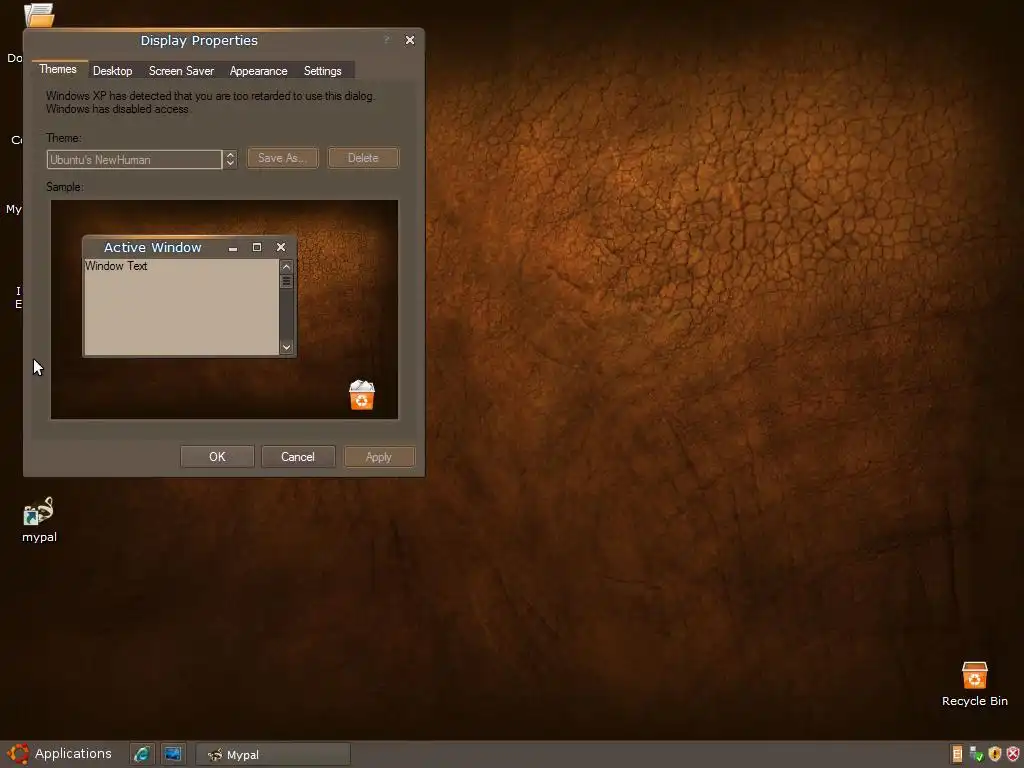
Task: Expand the Theme list with its arrow button
Action: (230, 159)
